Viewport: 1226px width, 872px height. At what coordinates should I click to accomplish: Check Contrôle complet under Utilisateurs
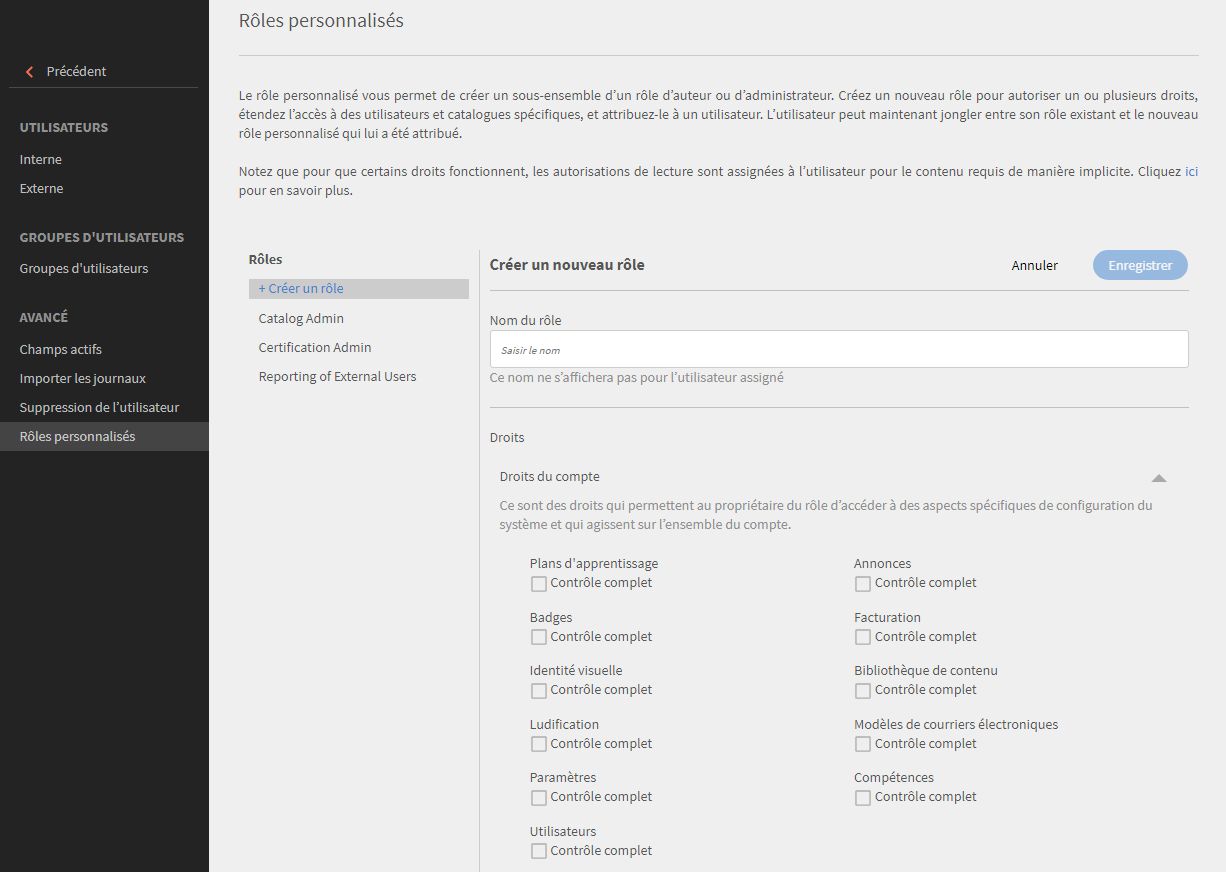click(x=539, y=851)
